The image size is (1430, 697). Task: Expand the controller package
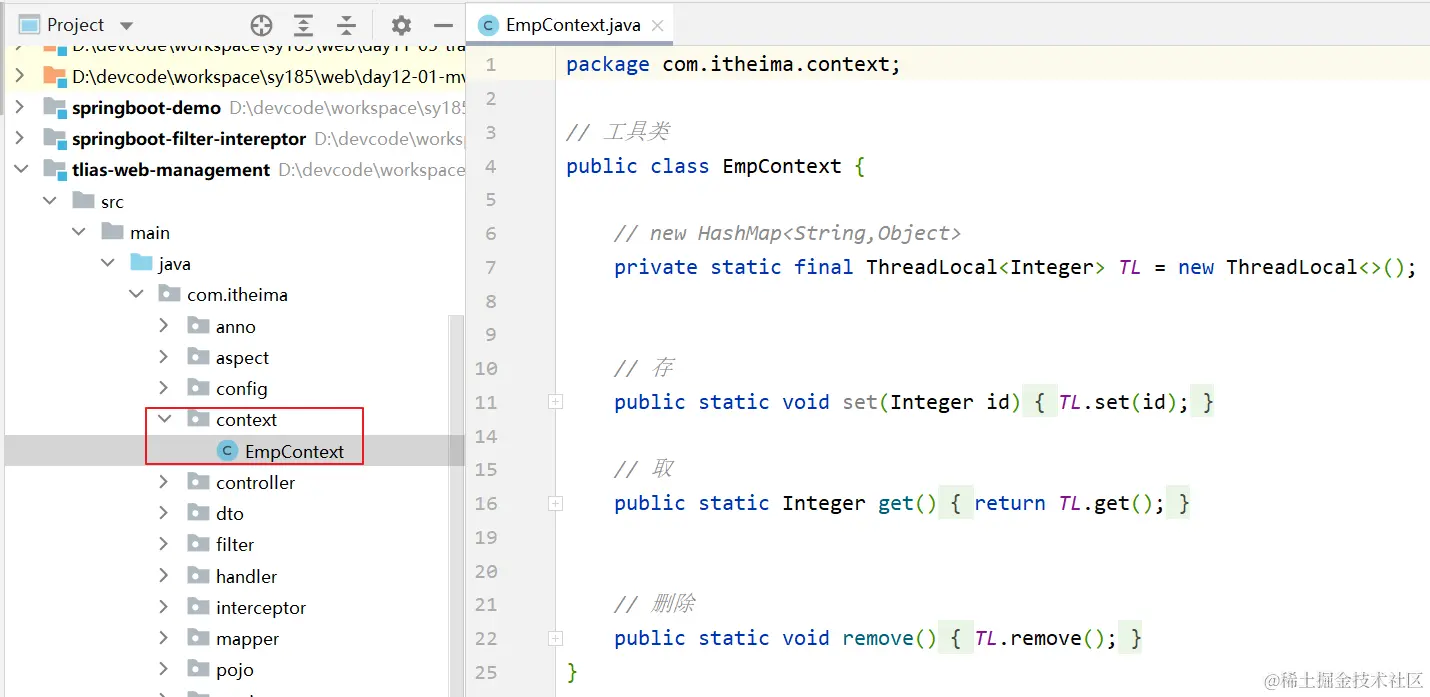164,482
